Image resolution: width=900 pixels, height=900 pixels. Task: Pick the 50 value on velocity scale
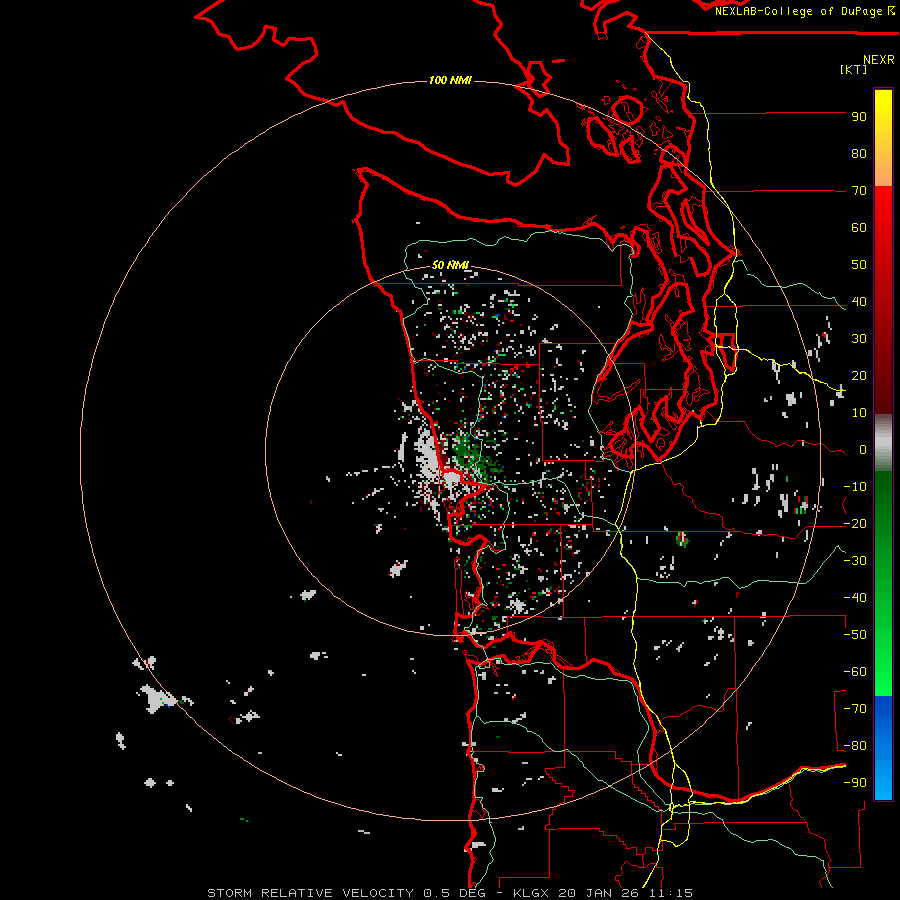coord(859,265)
